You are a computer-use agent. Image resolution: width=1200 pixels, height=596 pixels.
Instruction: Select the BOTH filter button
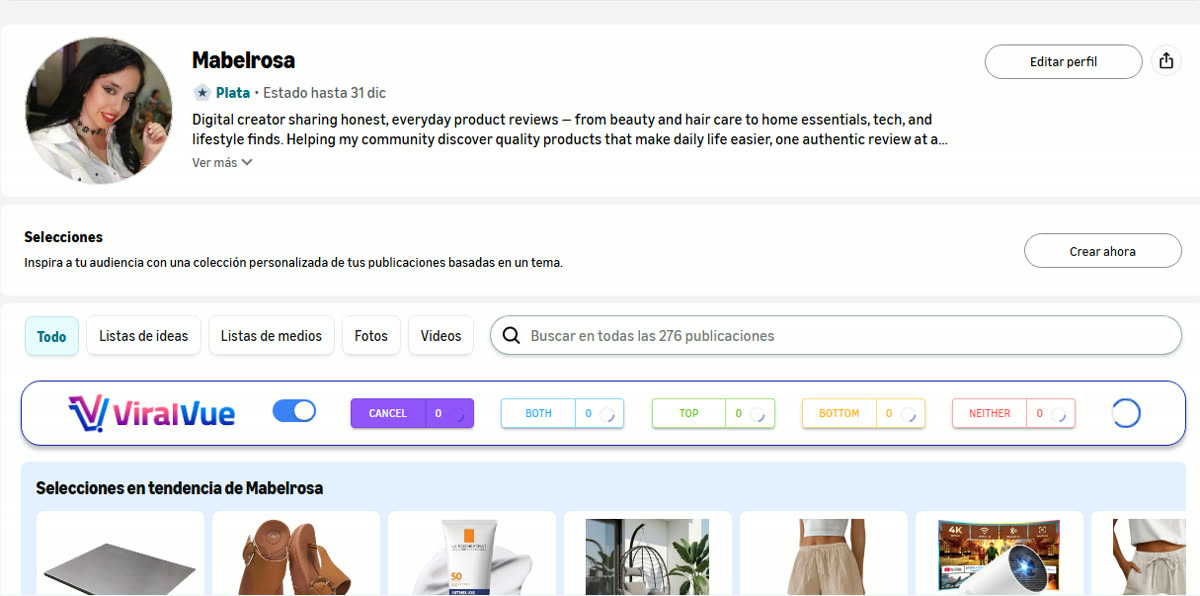coord(538,413)
